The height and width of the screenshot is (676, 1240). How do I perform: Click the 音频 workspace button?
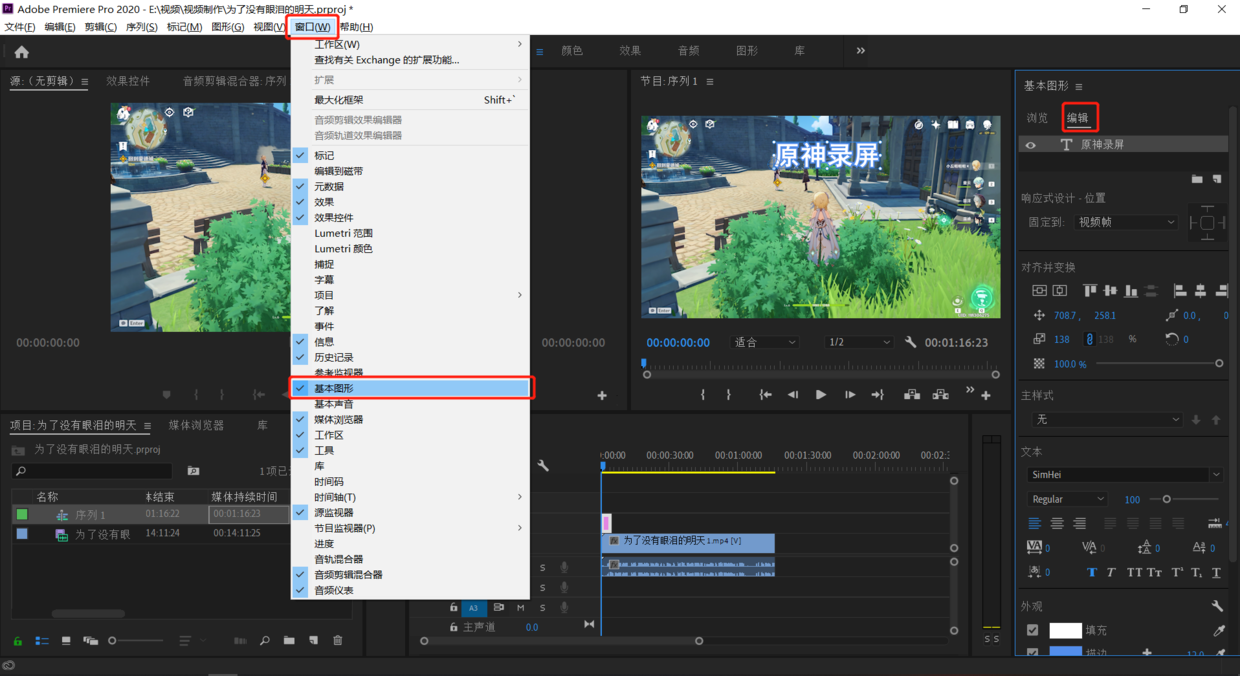(x=688, y=51)
